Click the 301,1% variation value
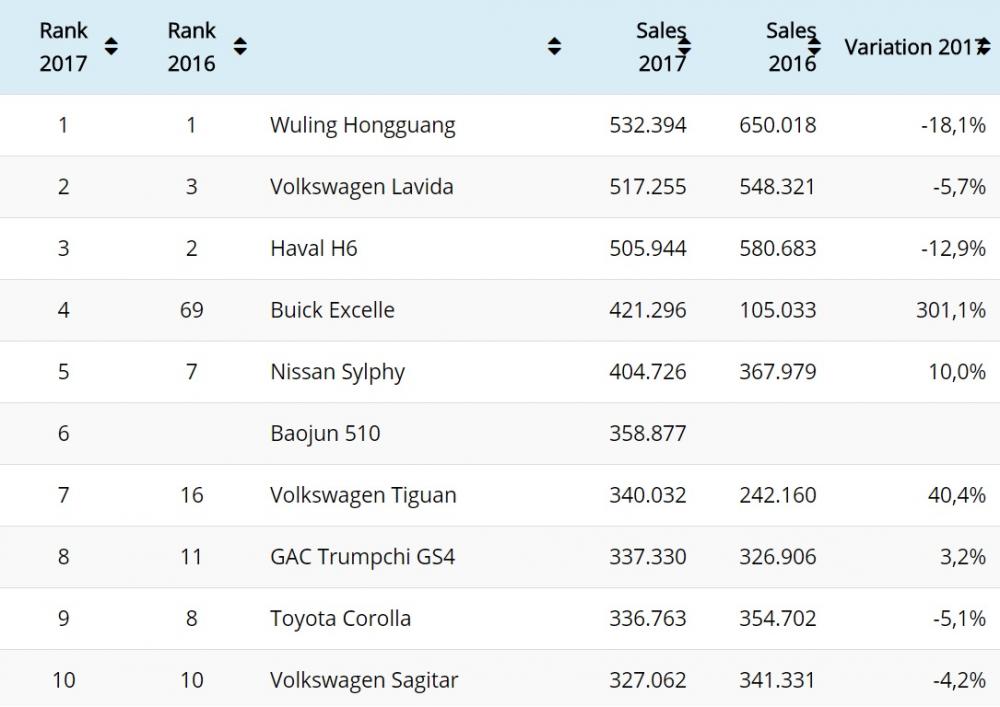This screenshot has width=1000, height=707. click(950, 310)
